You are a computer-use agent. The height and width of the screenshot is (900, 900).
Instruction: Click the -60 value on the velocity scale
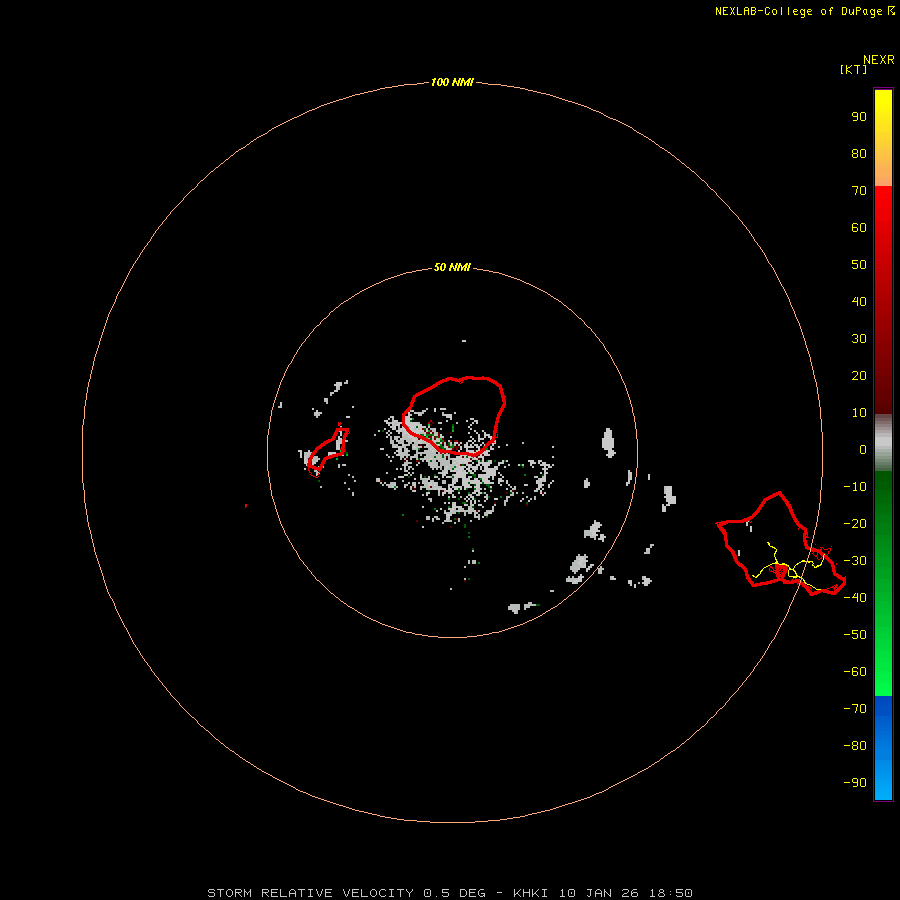855,672
